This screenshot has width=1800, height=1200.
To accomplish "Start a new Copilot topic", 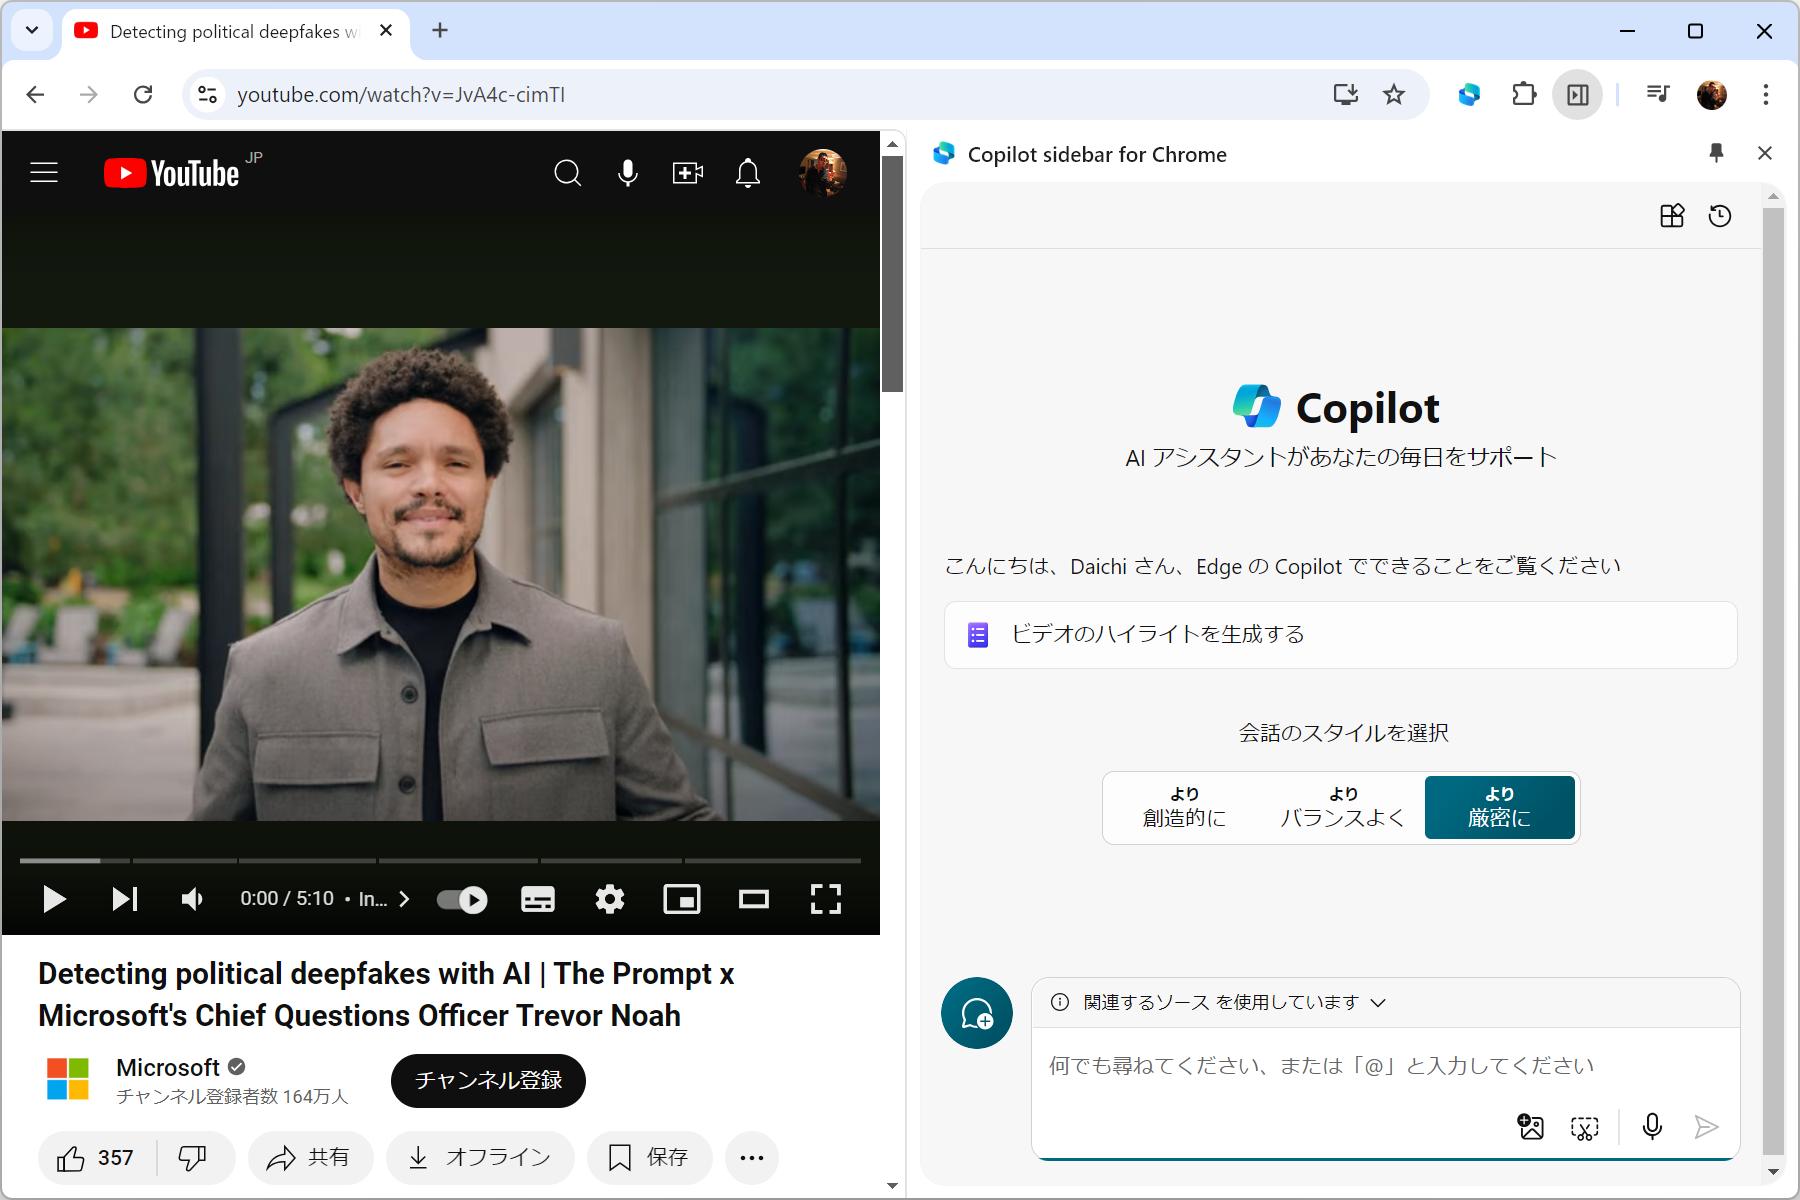I will click(977, 1013).
